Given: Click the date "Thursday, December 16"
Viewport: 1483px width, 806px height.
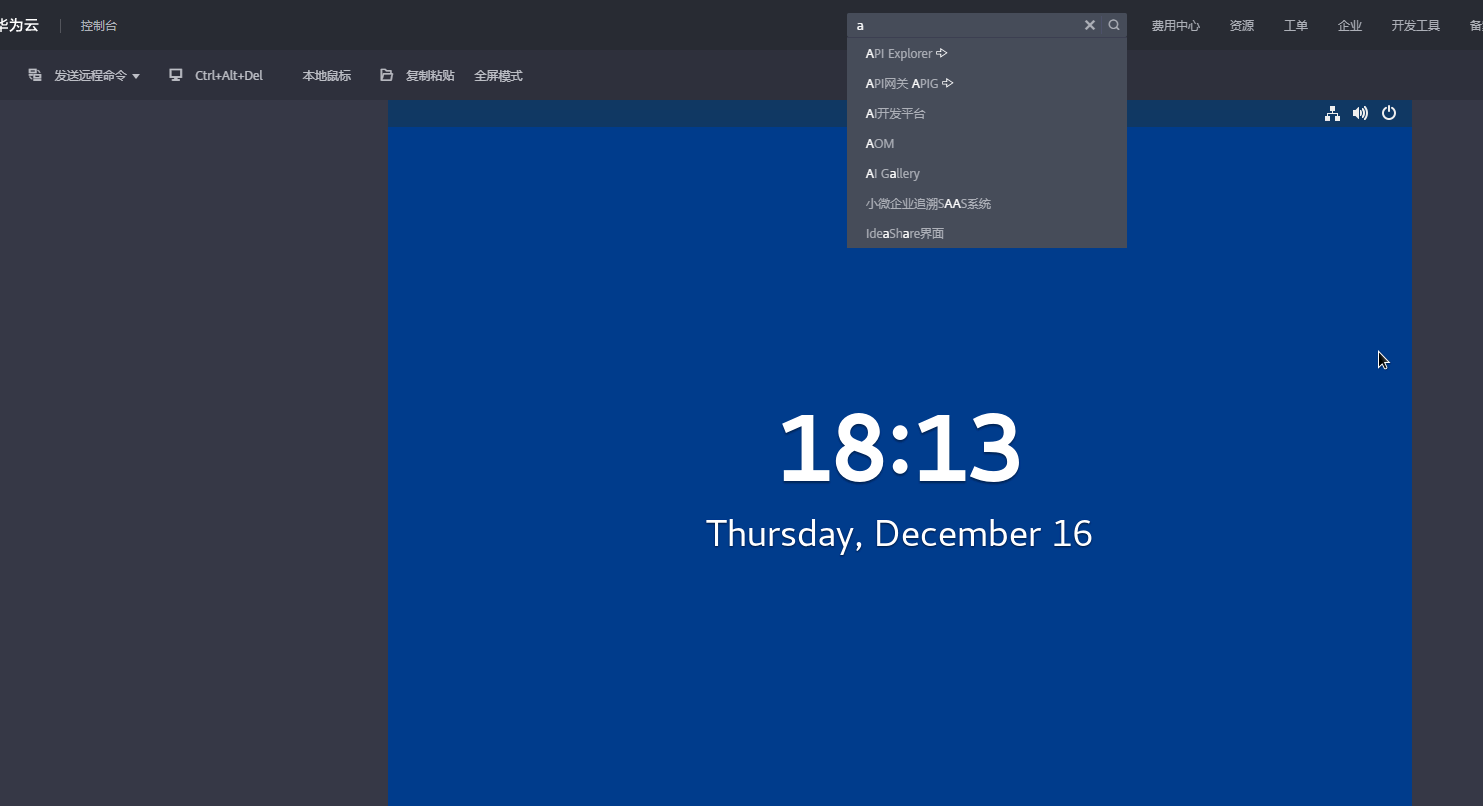Looking at the screenshot, I should pyautogui.click(x=899, y=533).
